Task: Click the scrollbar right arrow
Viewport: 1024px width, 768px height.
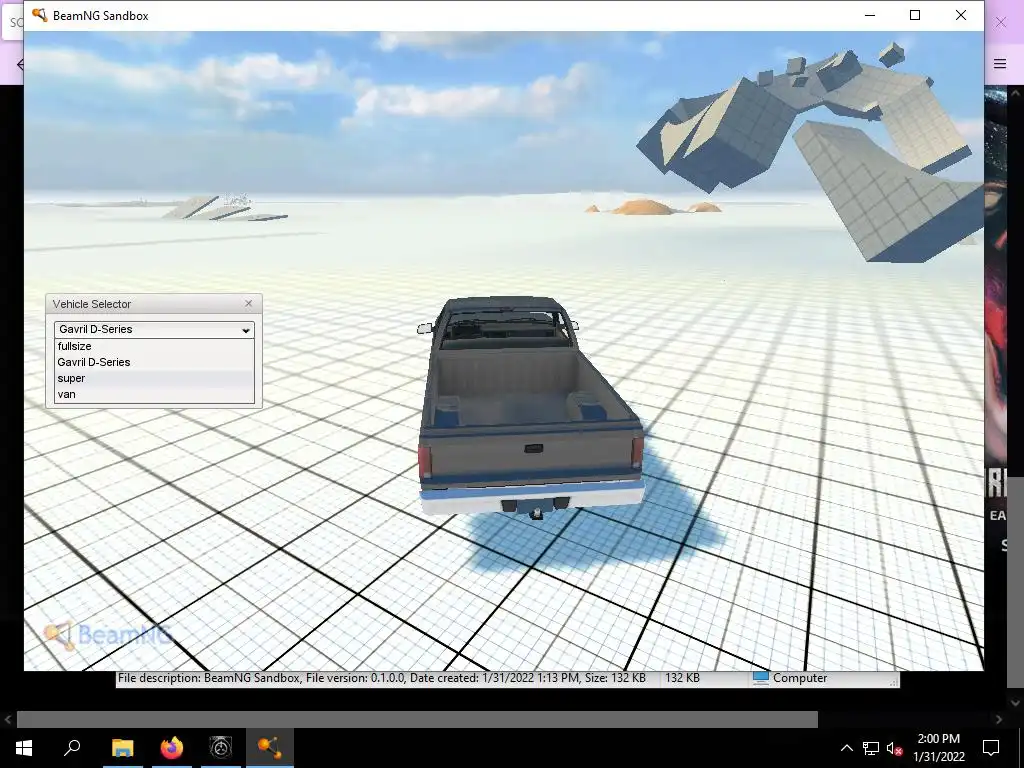Action: coord(999,720)
